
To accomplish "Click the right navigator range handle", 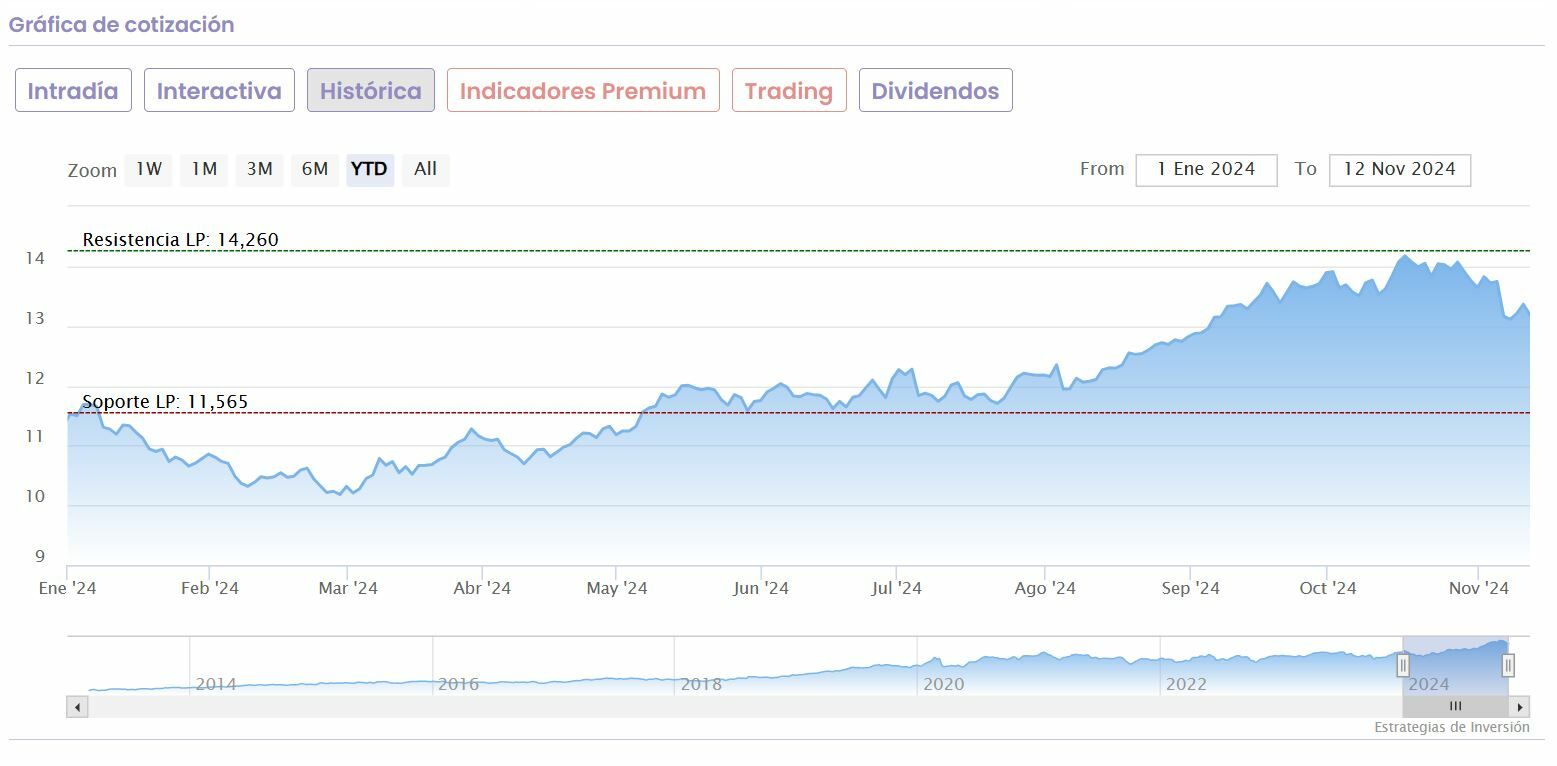I will tap(1508, 665).
